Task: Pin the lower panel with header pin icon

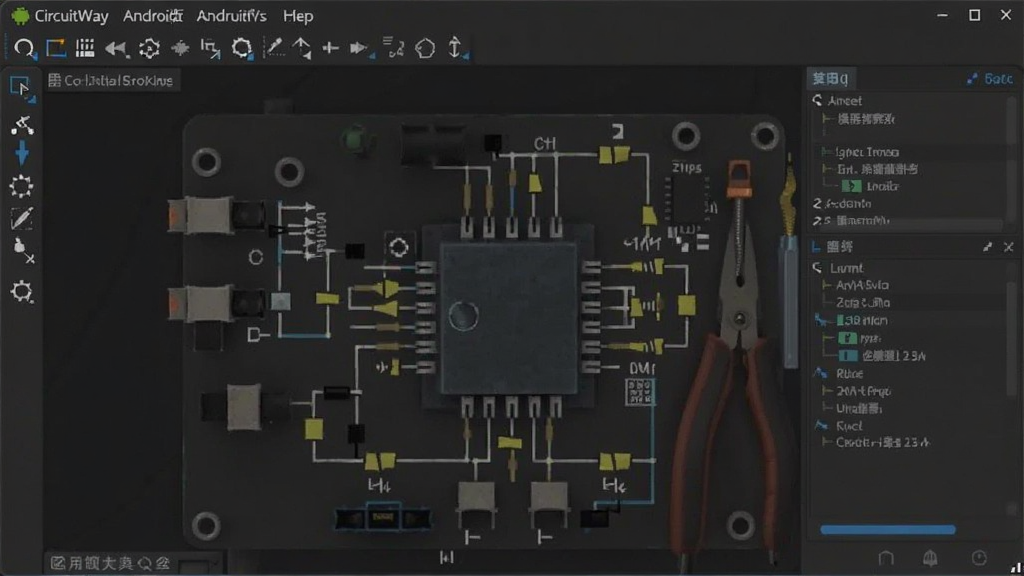Action: pos(987,247)
